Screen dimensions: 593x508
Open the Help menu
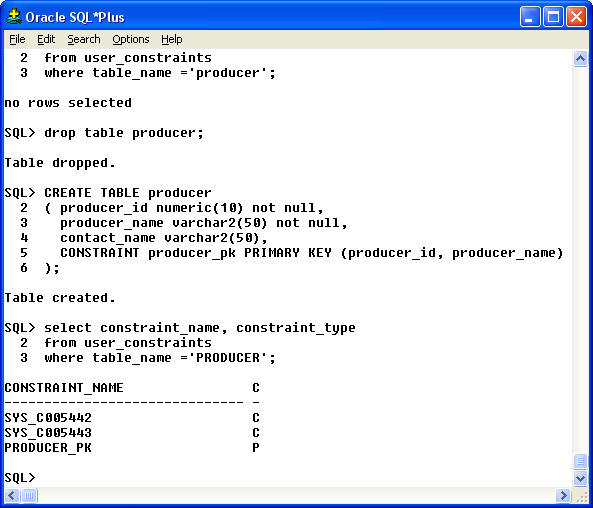tap(171, 39)
